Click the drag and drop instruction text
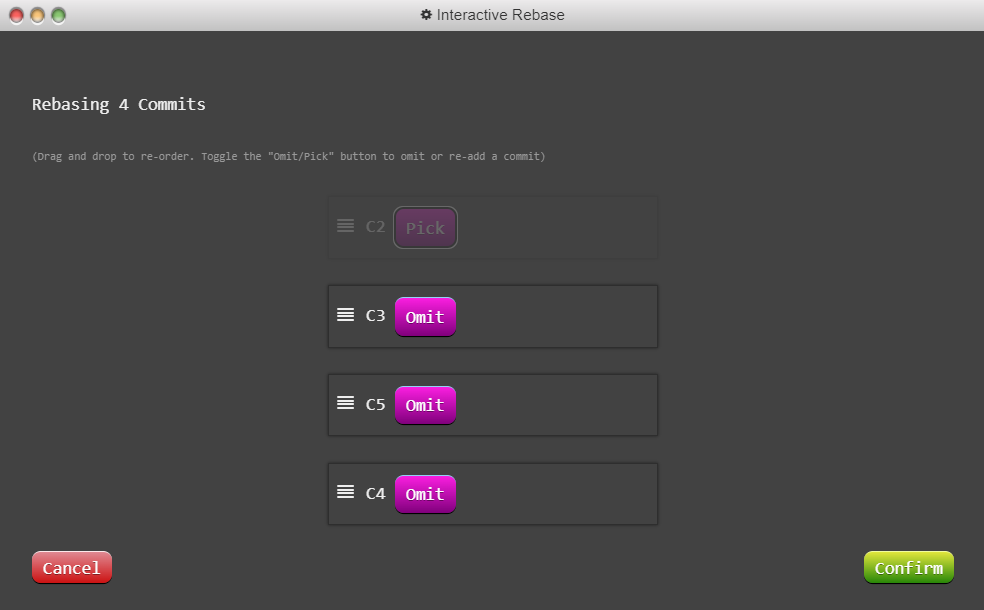This screenshot has width=984, height=610. (x=289, y=156)
